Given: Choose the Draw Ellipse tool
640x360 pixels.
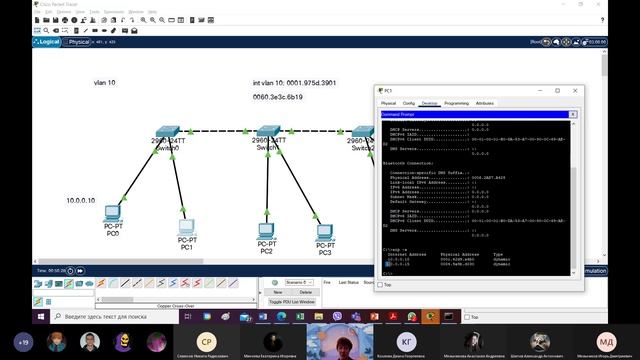Looking at the screenshot, I should pos(104,31).
